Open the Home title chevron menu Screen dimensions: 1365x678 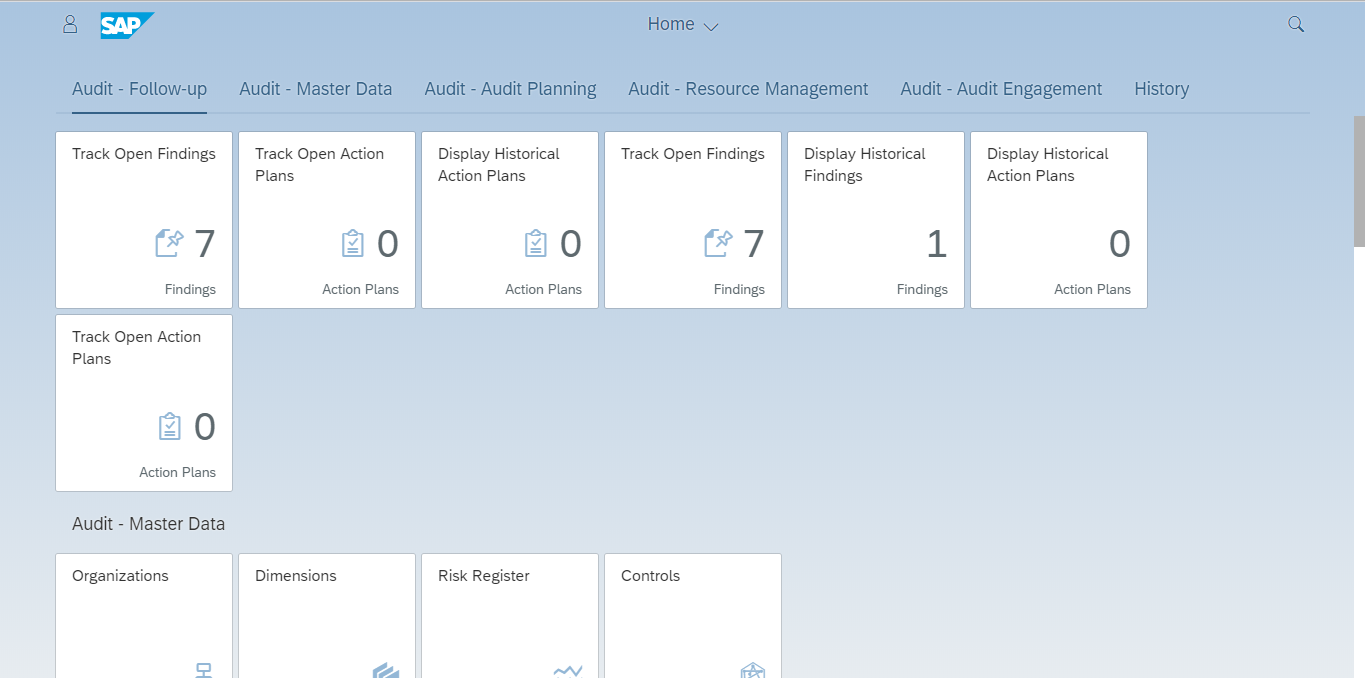[x=710, y=26]
